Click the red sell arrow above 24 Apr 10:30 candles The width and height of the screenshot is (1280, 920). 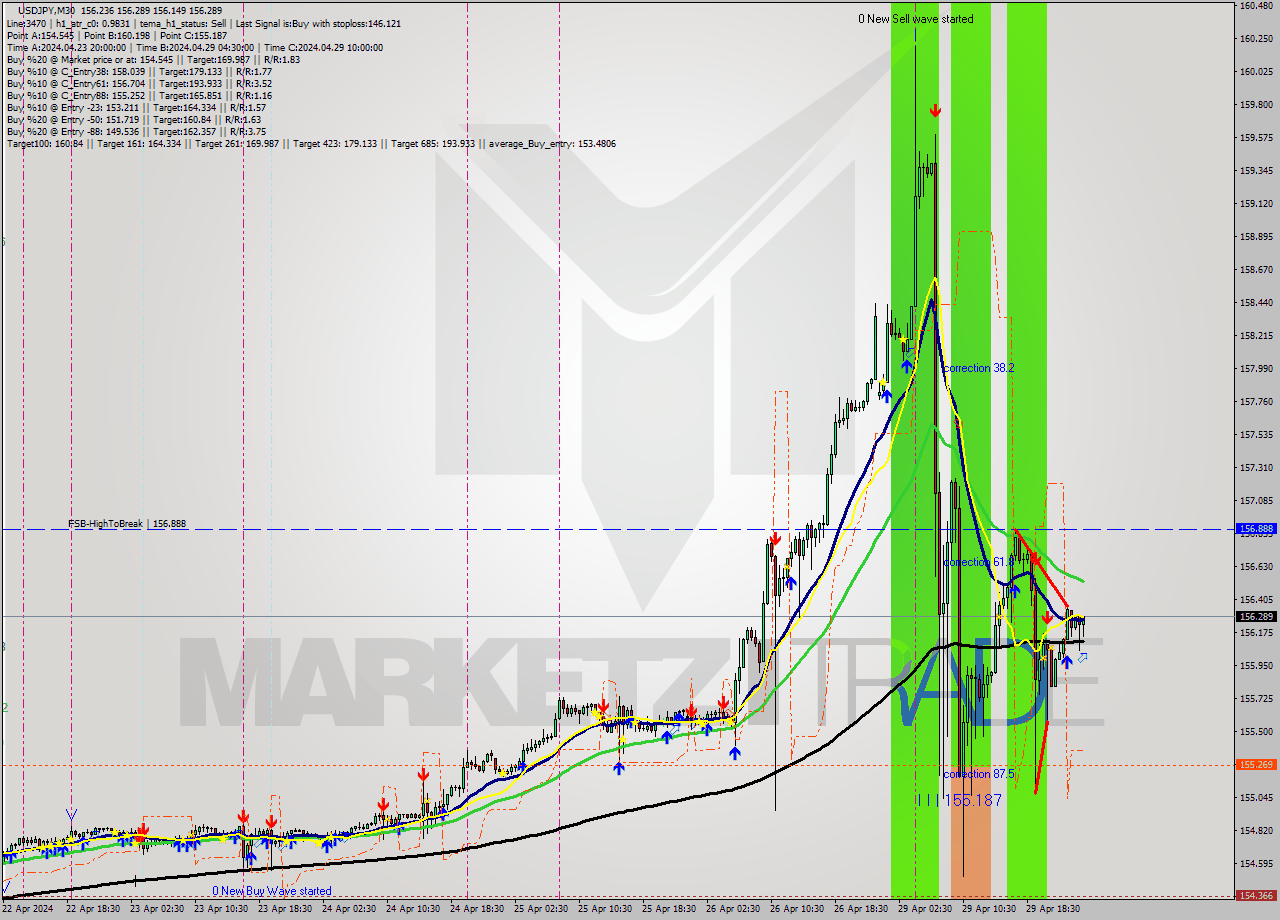(424, 774)
